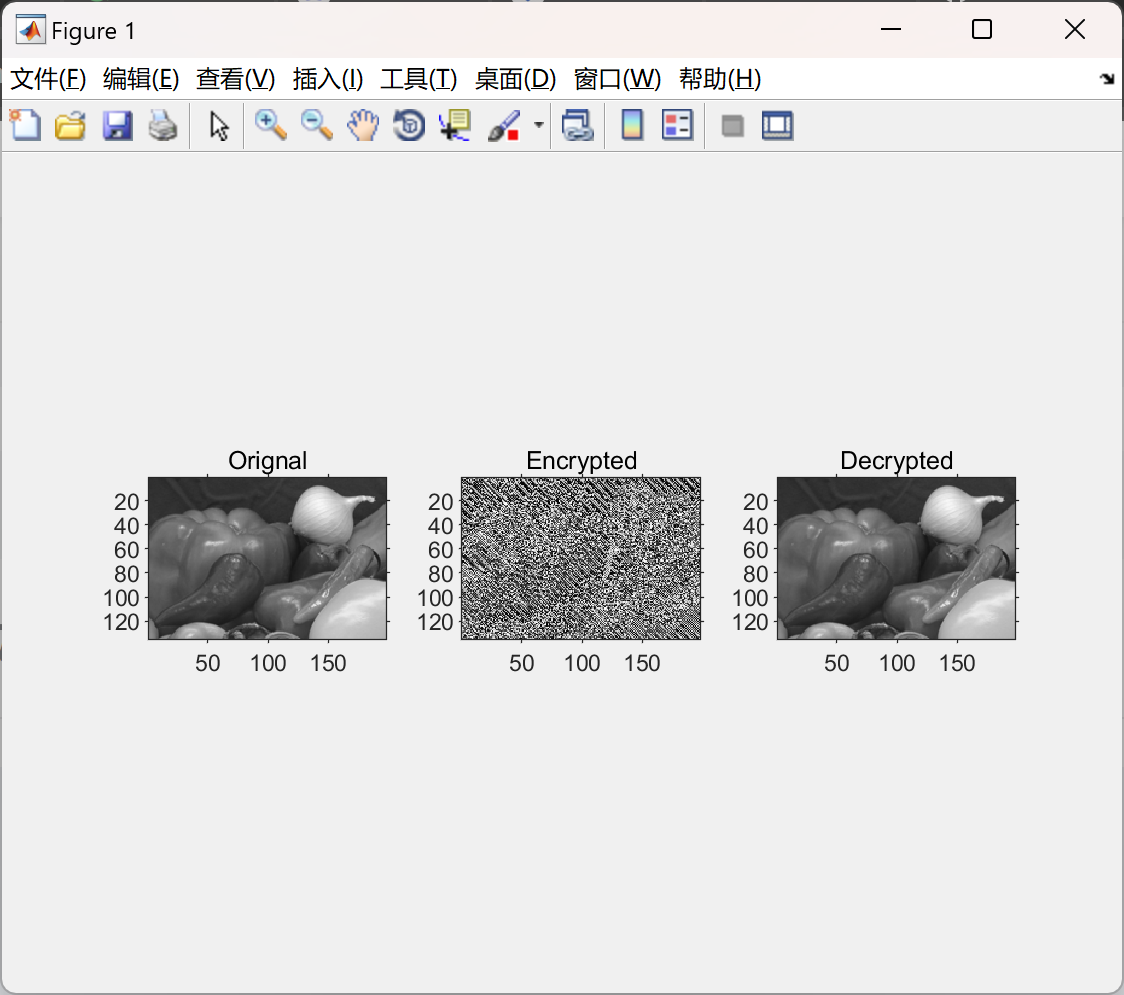Save the figure with the floppy disk icon
The image size is (1124, 995).
tap(117, 125)
